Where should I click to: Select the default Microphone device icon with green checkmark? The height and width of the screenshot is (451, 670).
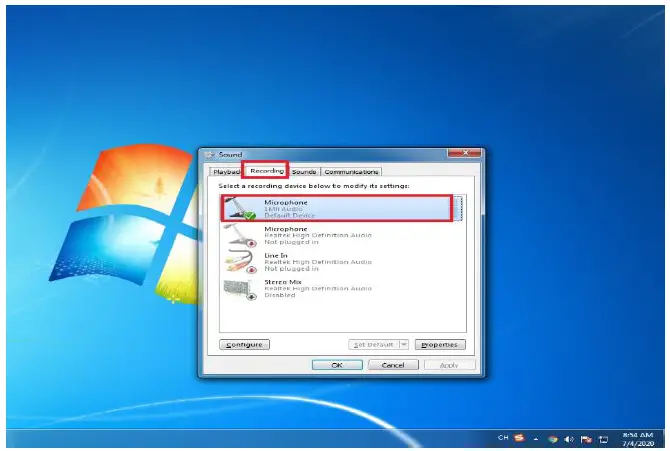click(x=240, y=209)
